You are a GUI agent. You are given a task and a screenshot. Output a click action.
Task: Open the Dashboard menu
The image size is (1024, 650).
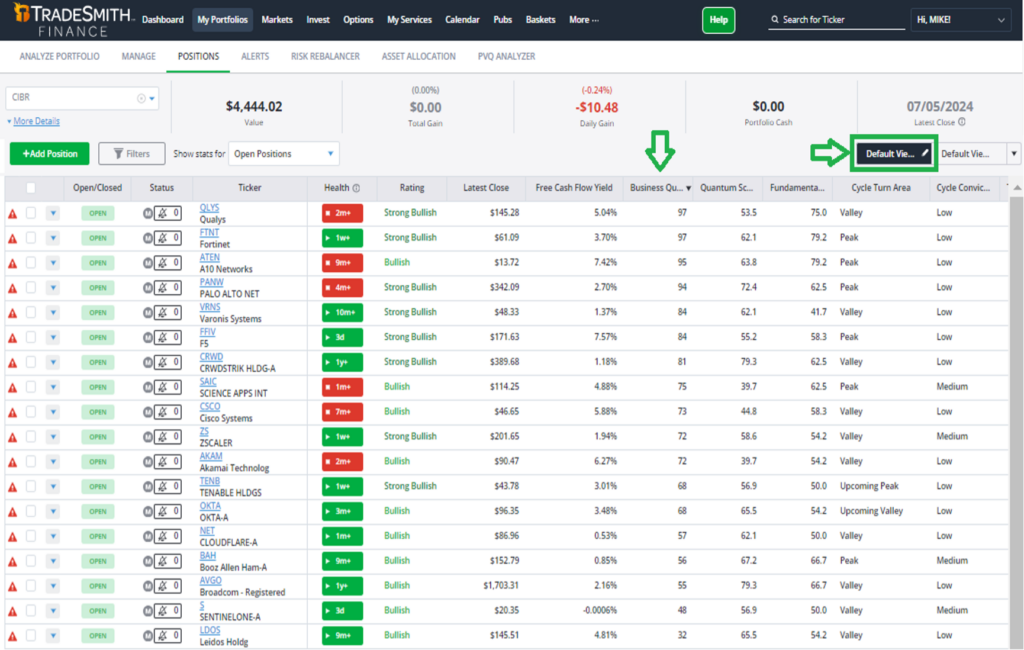point(163,20)
